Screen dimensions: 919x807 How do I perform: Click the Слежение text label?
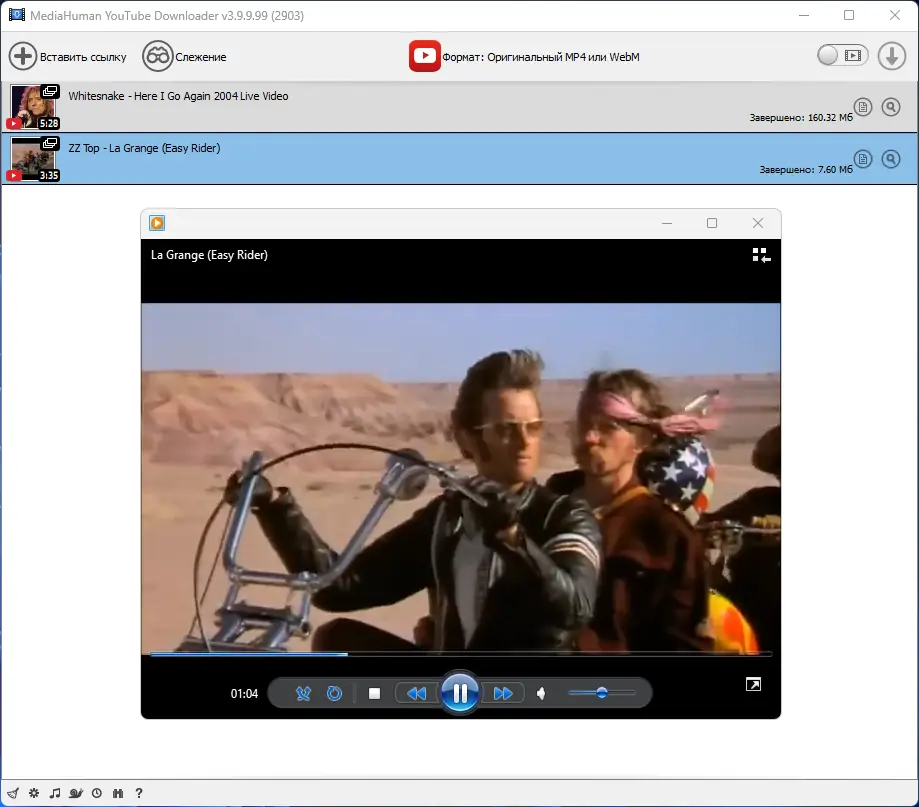point(200,57)
